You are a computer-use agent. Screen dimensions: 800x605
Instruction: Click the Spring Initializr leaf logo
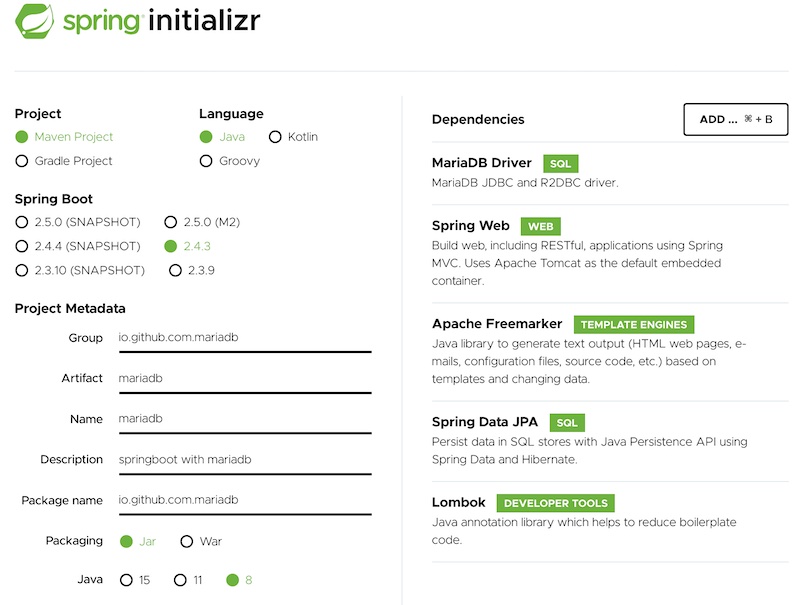click(x=35, y=21)
